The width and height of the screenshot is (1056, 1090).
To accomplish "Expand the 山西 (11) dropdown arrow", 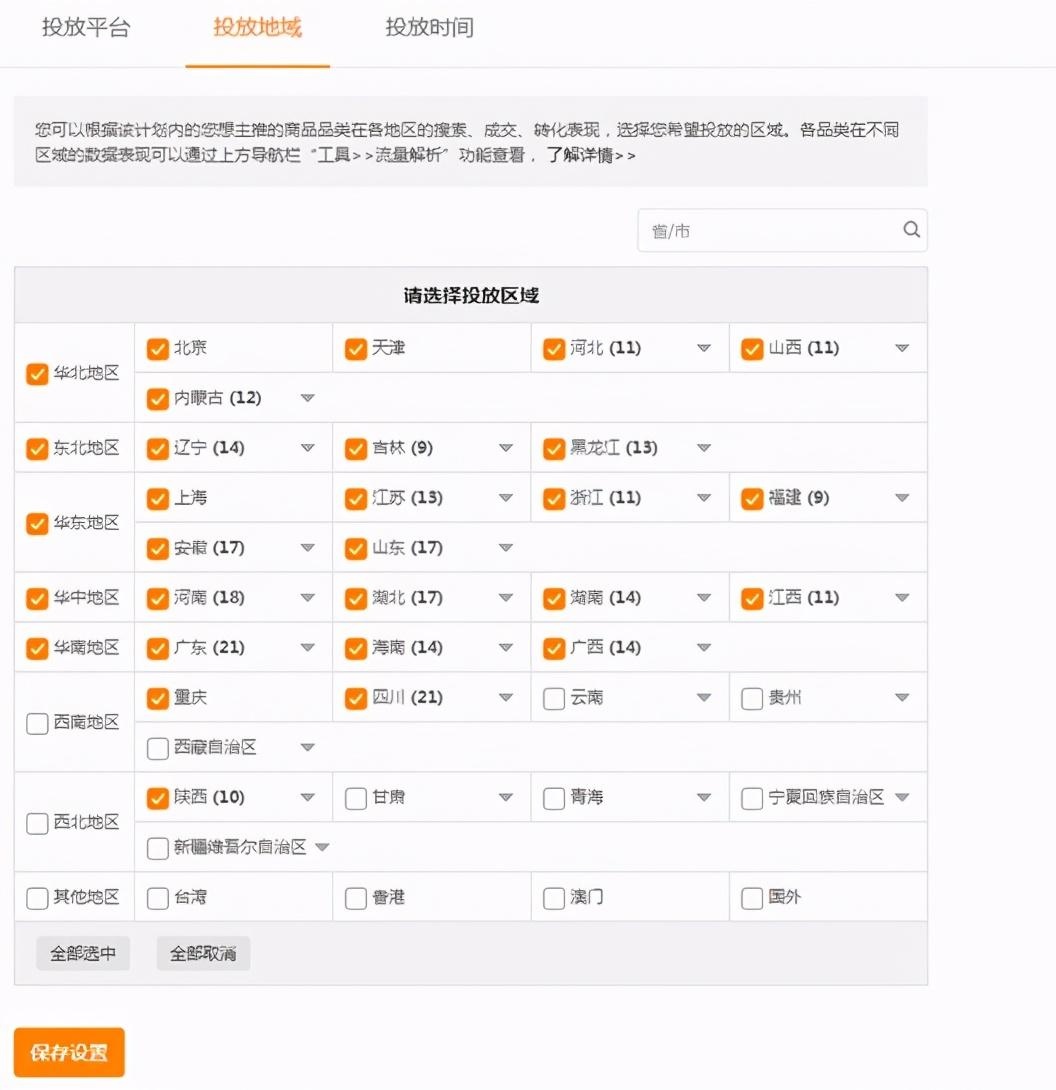I will pos(902,348).
